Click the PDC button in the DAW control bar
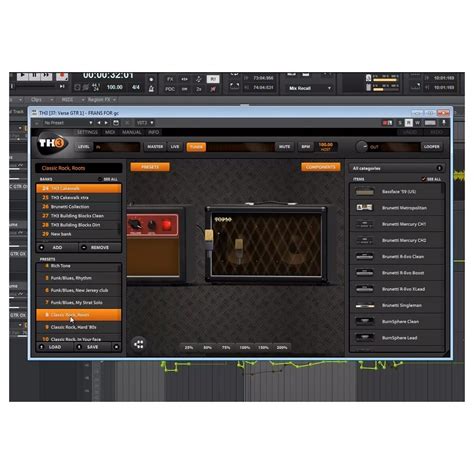474x474 pixels. [170, 89]
